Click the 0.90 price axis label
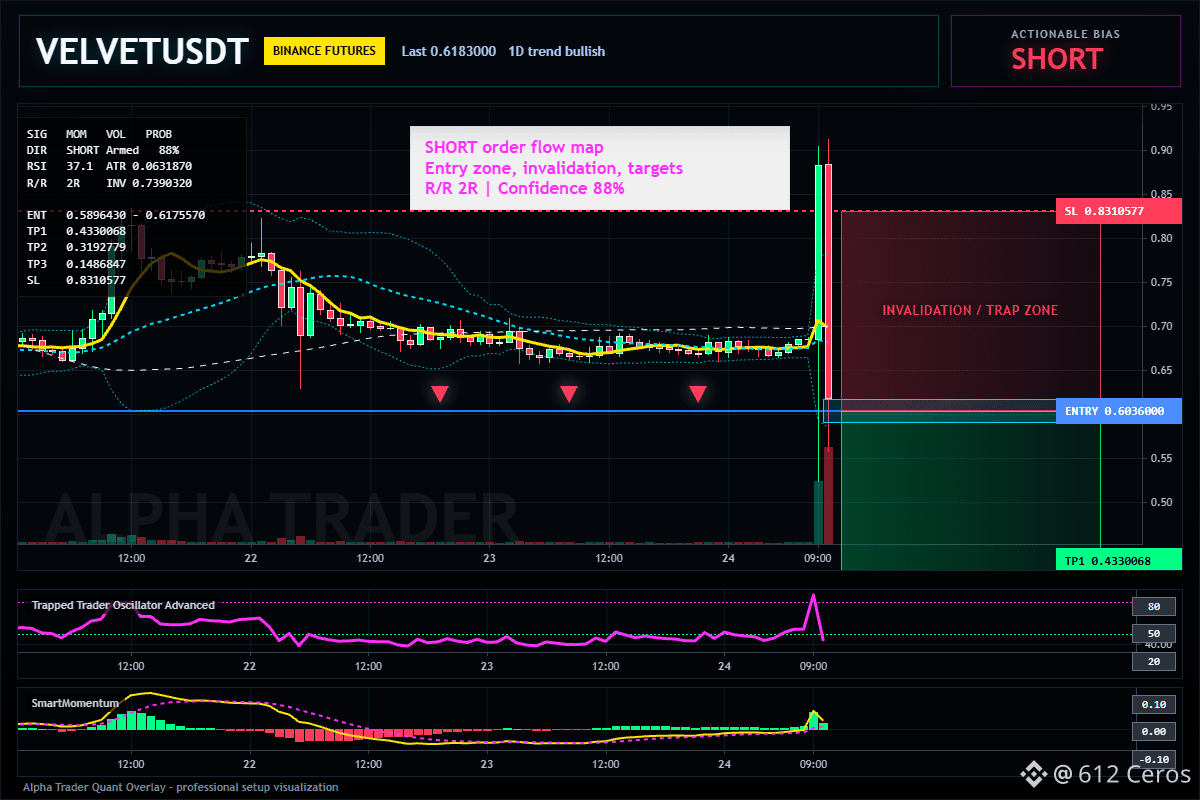 click(1160, 150)
